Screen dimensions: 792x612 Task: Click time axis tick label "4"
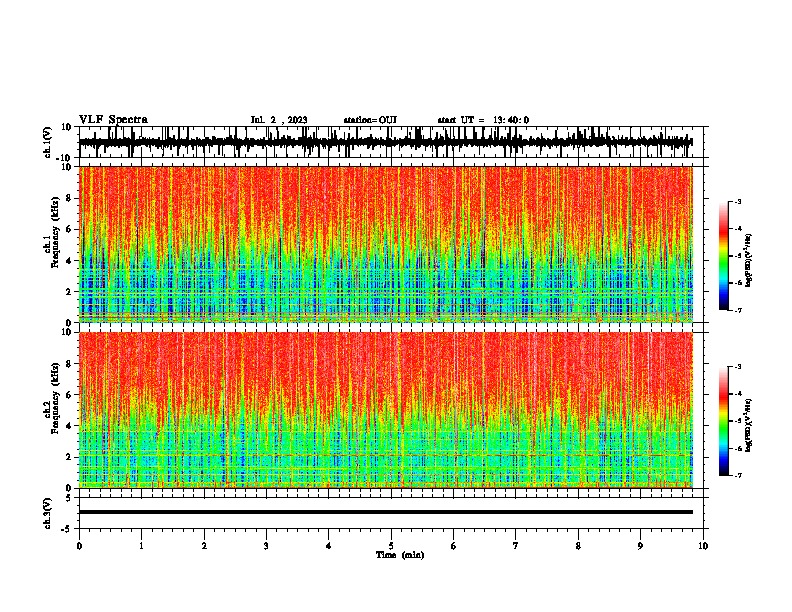pyautogui.click(x=329, y=546)
